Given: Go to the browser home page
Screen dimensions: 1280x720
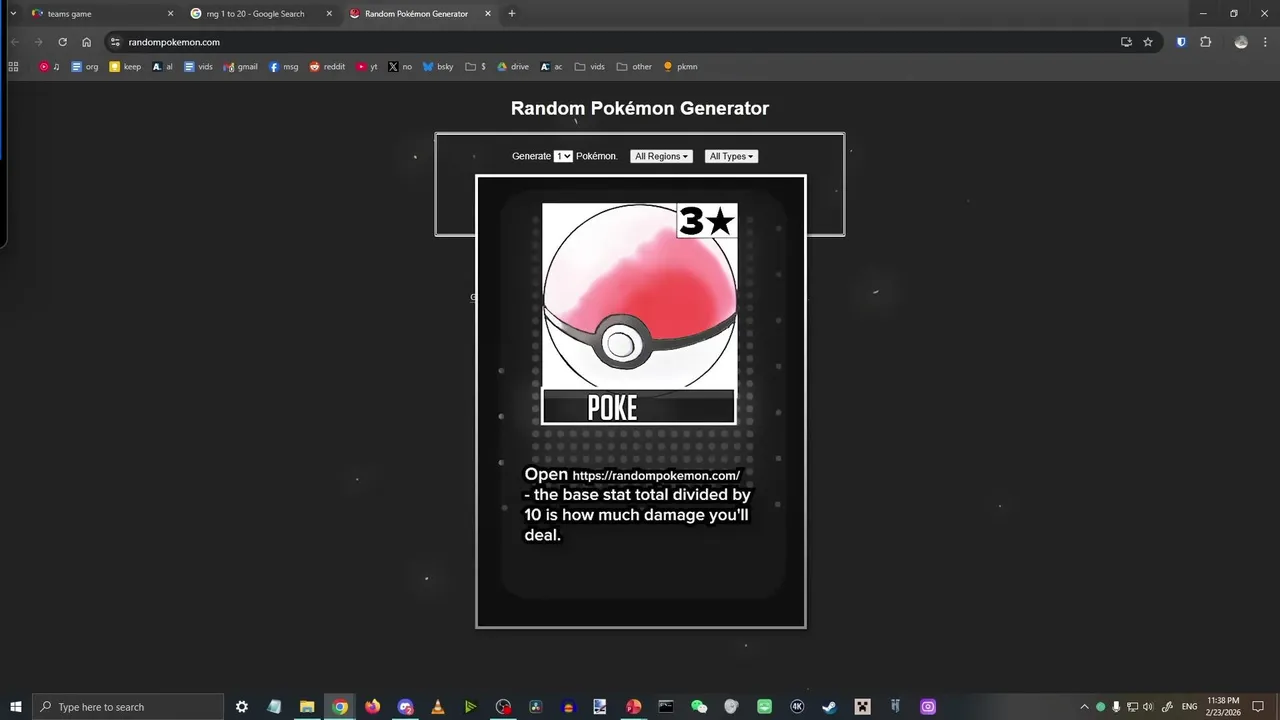Looking at the screenshot, I should (x=87, y=42).
